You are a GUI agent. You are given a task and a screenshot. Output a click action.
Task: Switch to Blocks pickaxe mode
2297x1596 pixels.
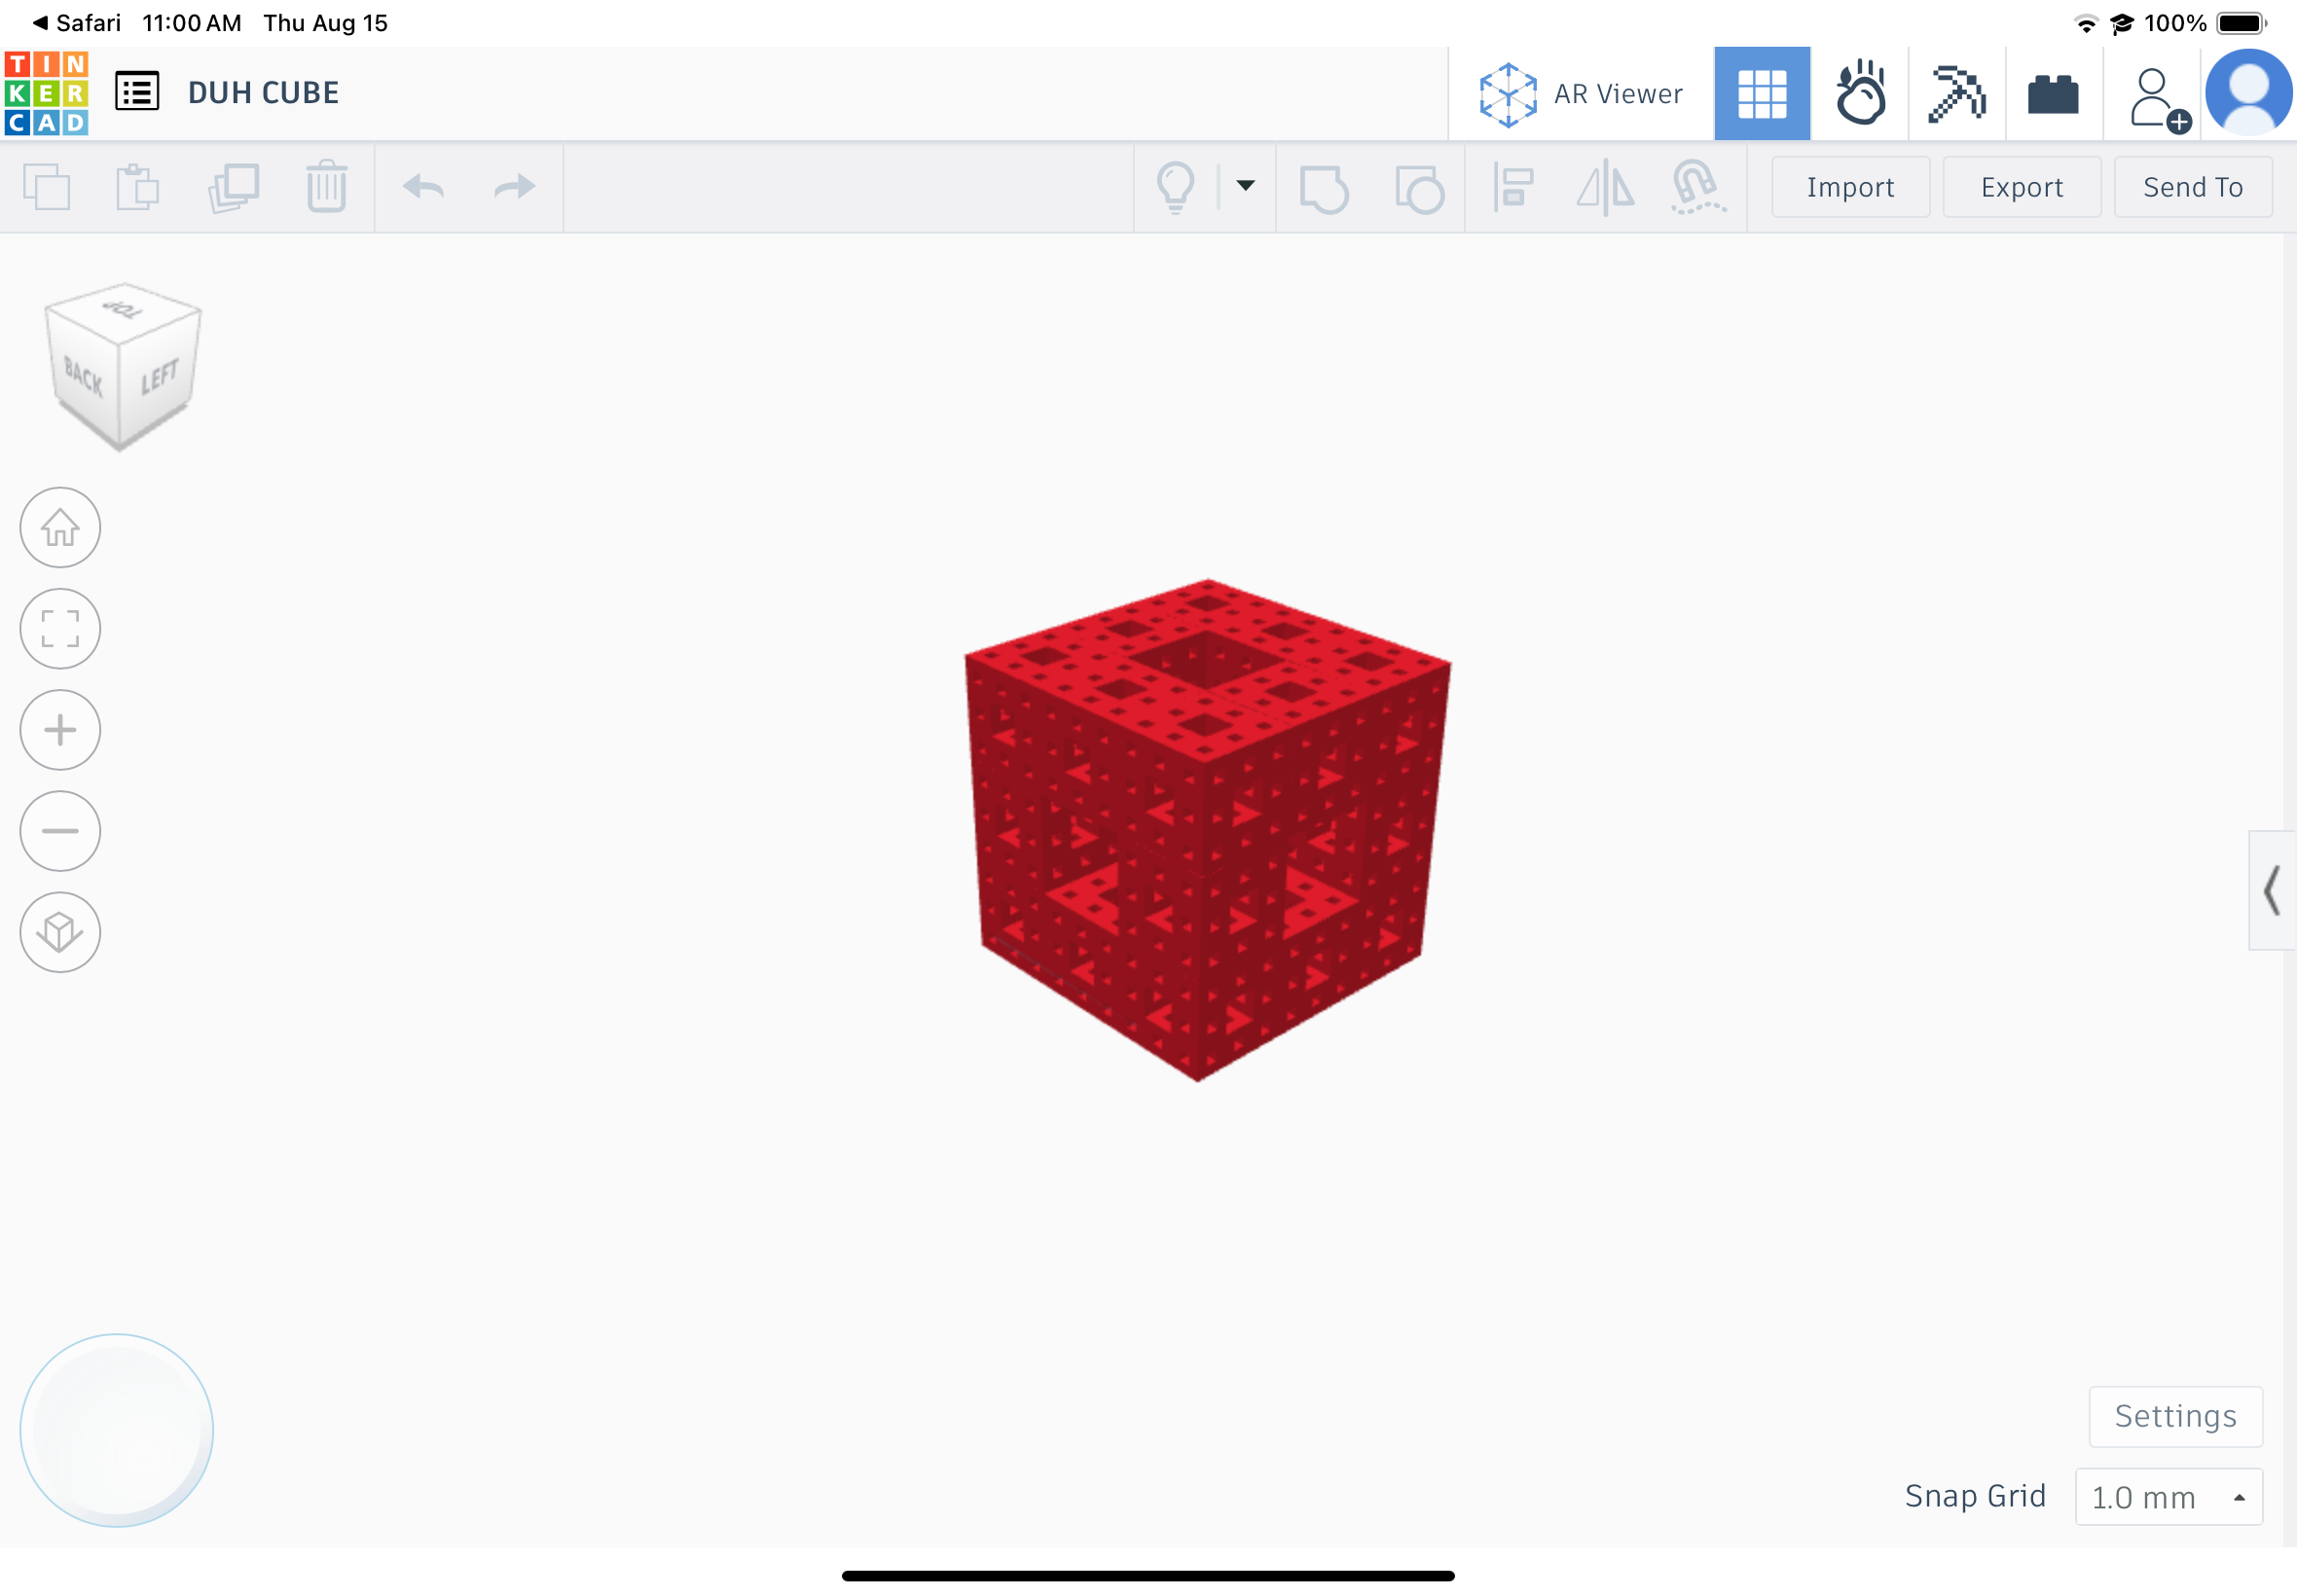click(1957, 94)
